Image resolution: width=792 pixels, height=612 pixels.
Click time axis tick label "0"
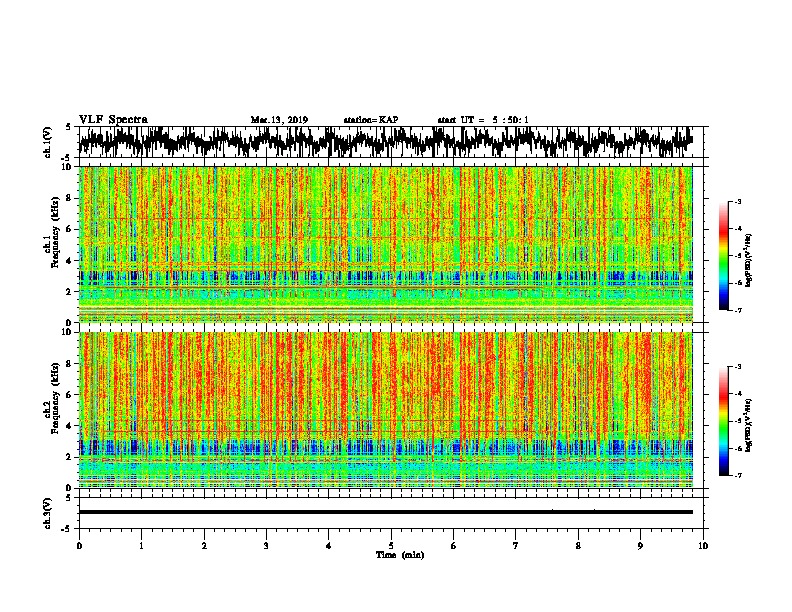tap(79, 546)
